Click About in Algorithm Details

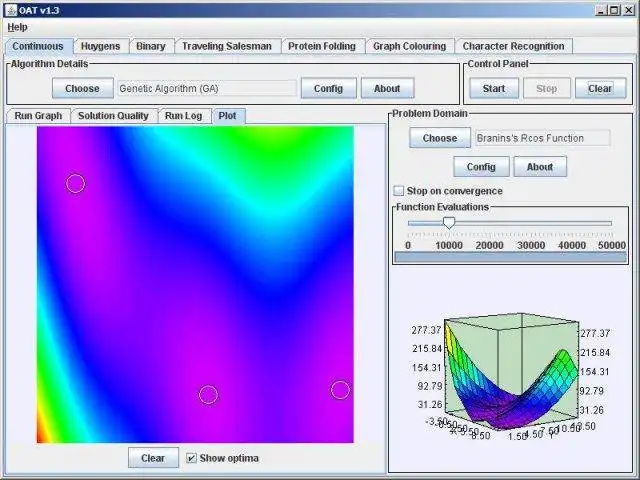pos(387,88)
